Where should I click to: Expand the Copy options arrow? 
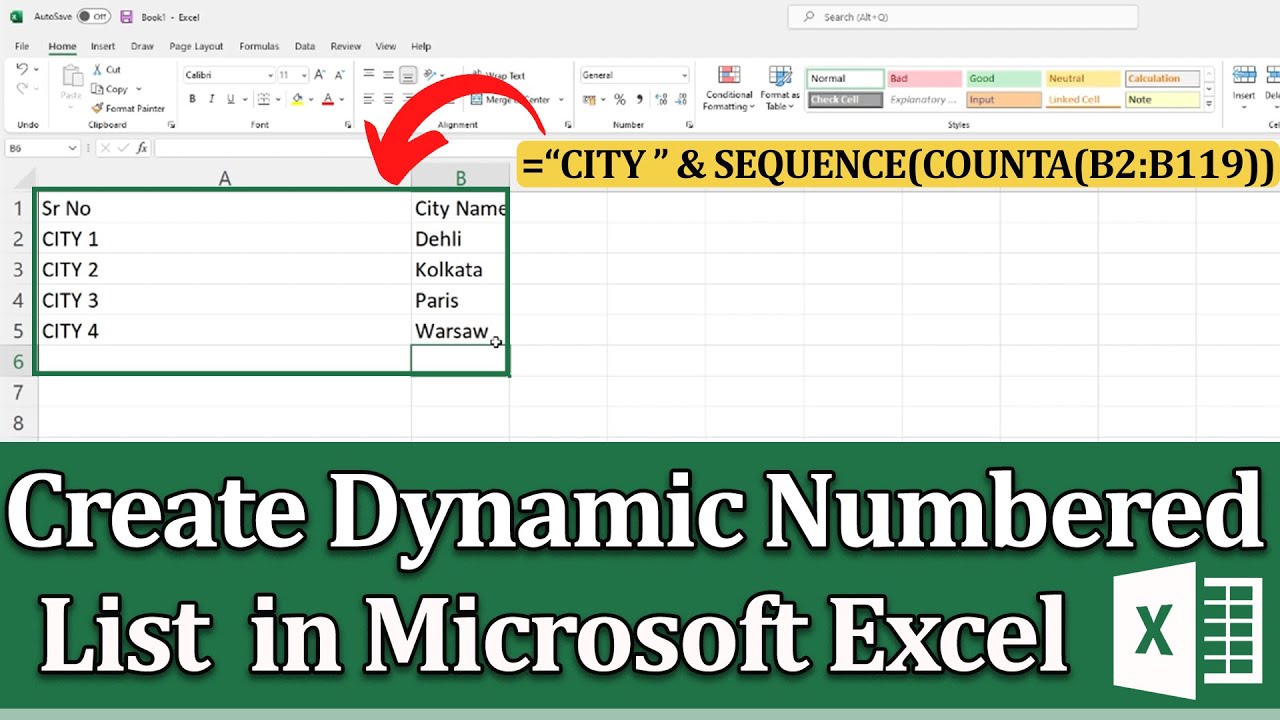pos(138,89)
